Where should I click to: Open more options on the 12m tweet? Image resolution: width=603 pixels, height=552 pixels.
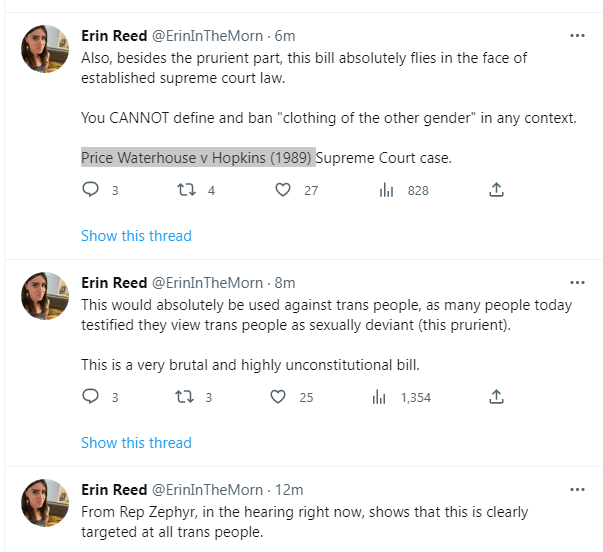(x=577, y=489)
